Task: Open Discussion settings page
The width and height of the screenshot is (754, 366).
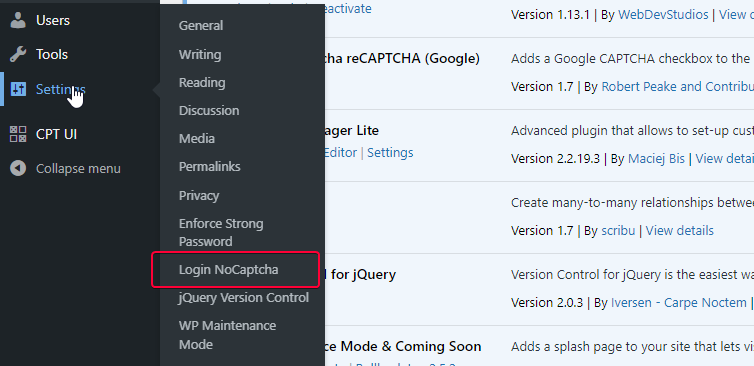Action: point(209,111)
